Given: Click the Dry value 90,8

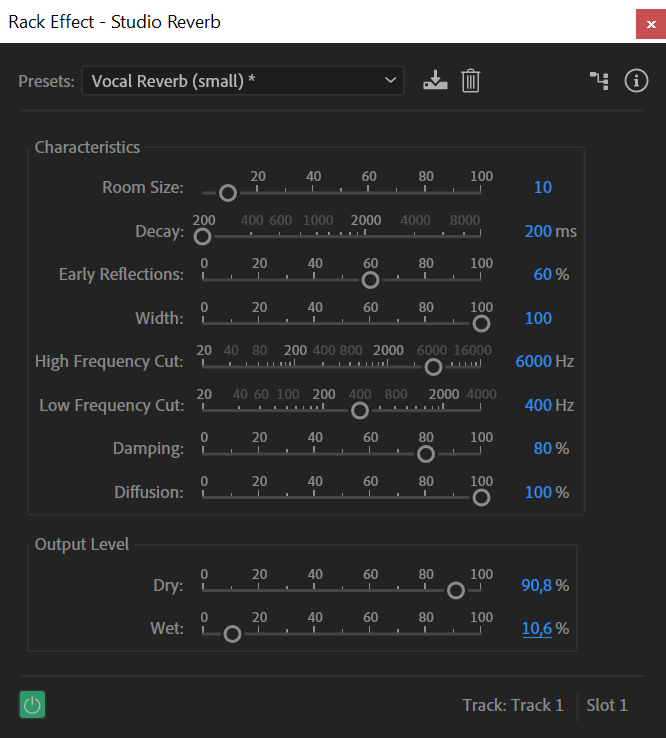Looking at the screenshot, I should (x=537, y=585).
